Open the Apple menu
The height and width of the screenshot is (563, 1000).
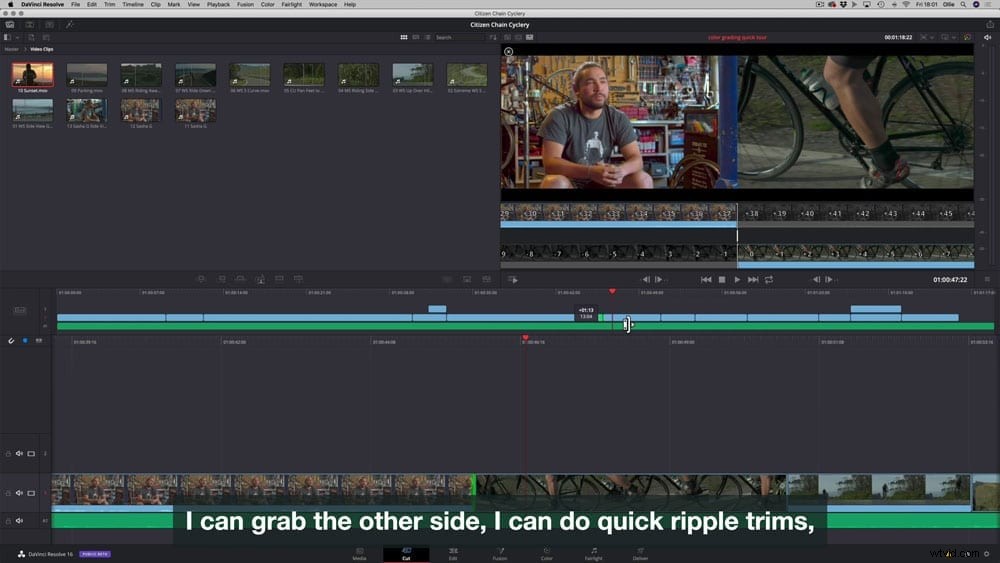click(x=10, y=4)
